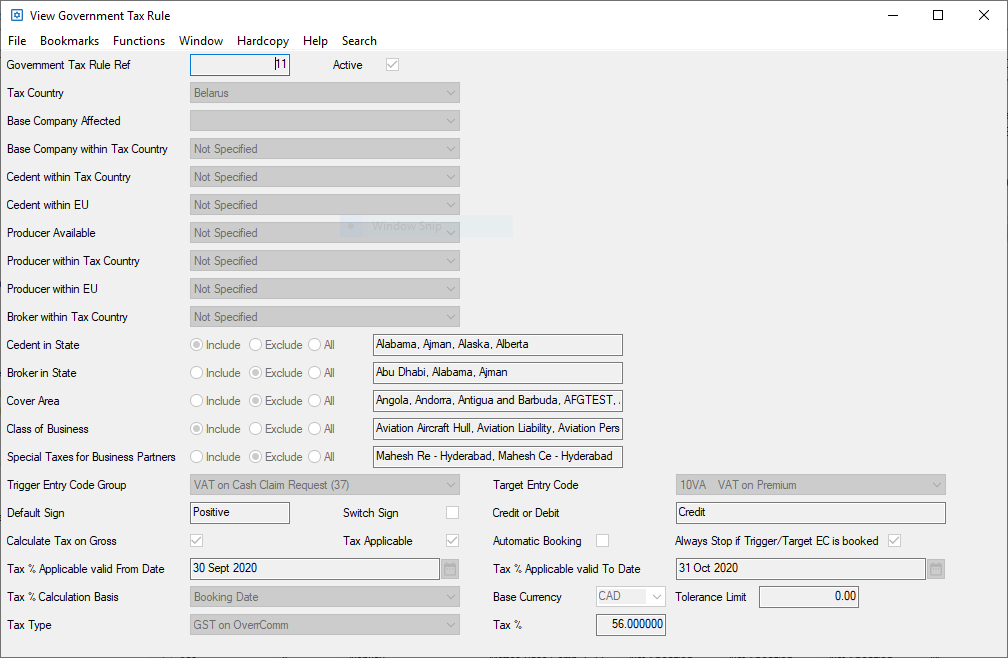Viewport: 1008px width, 658px height.
Task: Toggle the Automatic Booking checkbox
Action: (x=603, y=541)
